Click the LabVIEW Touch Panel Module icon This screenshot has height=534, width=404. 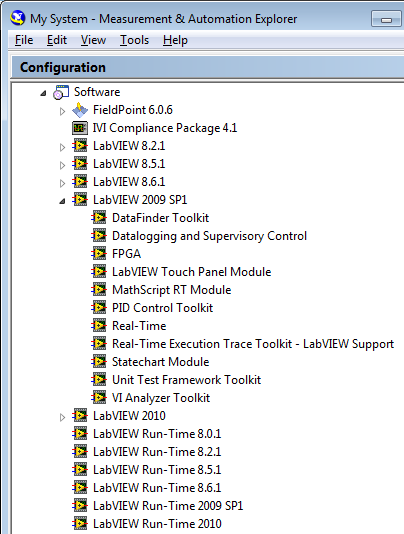(x=99, y=272)
